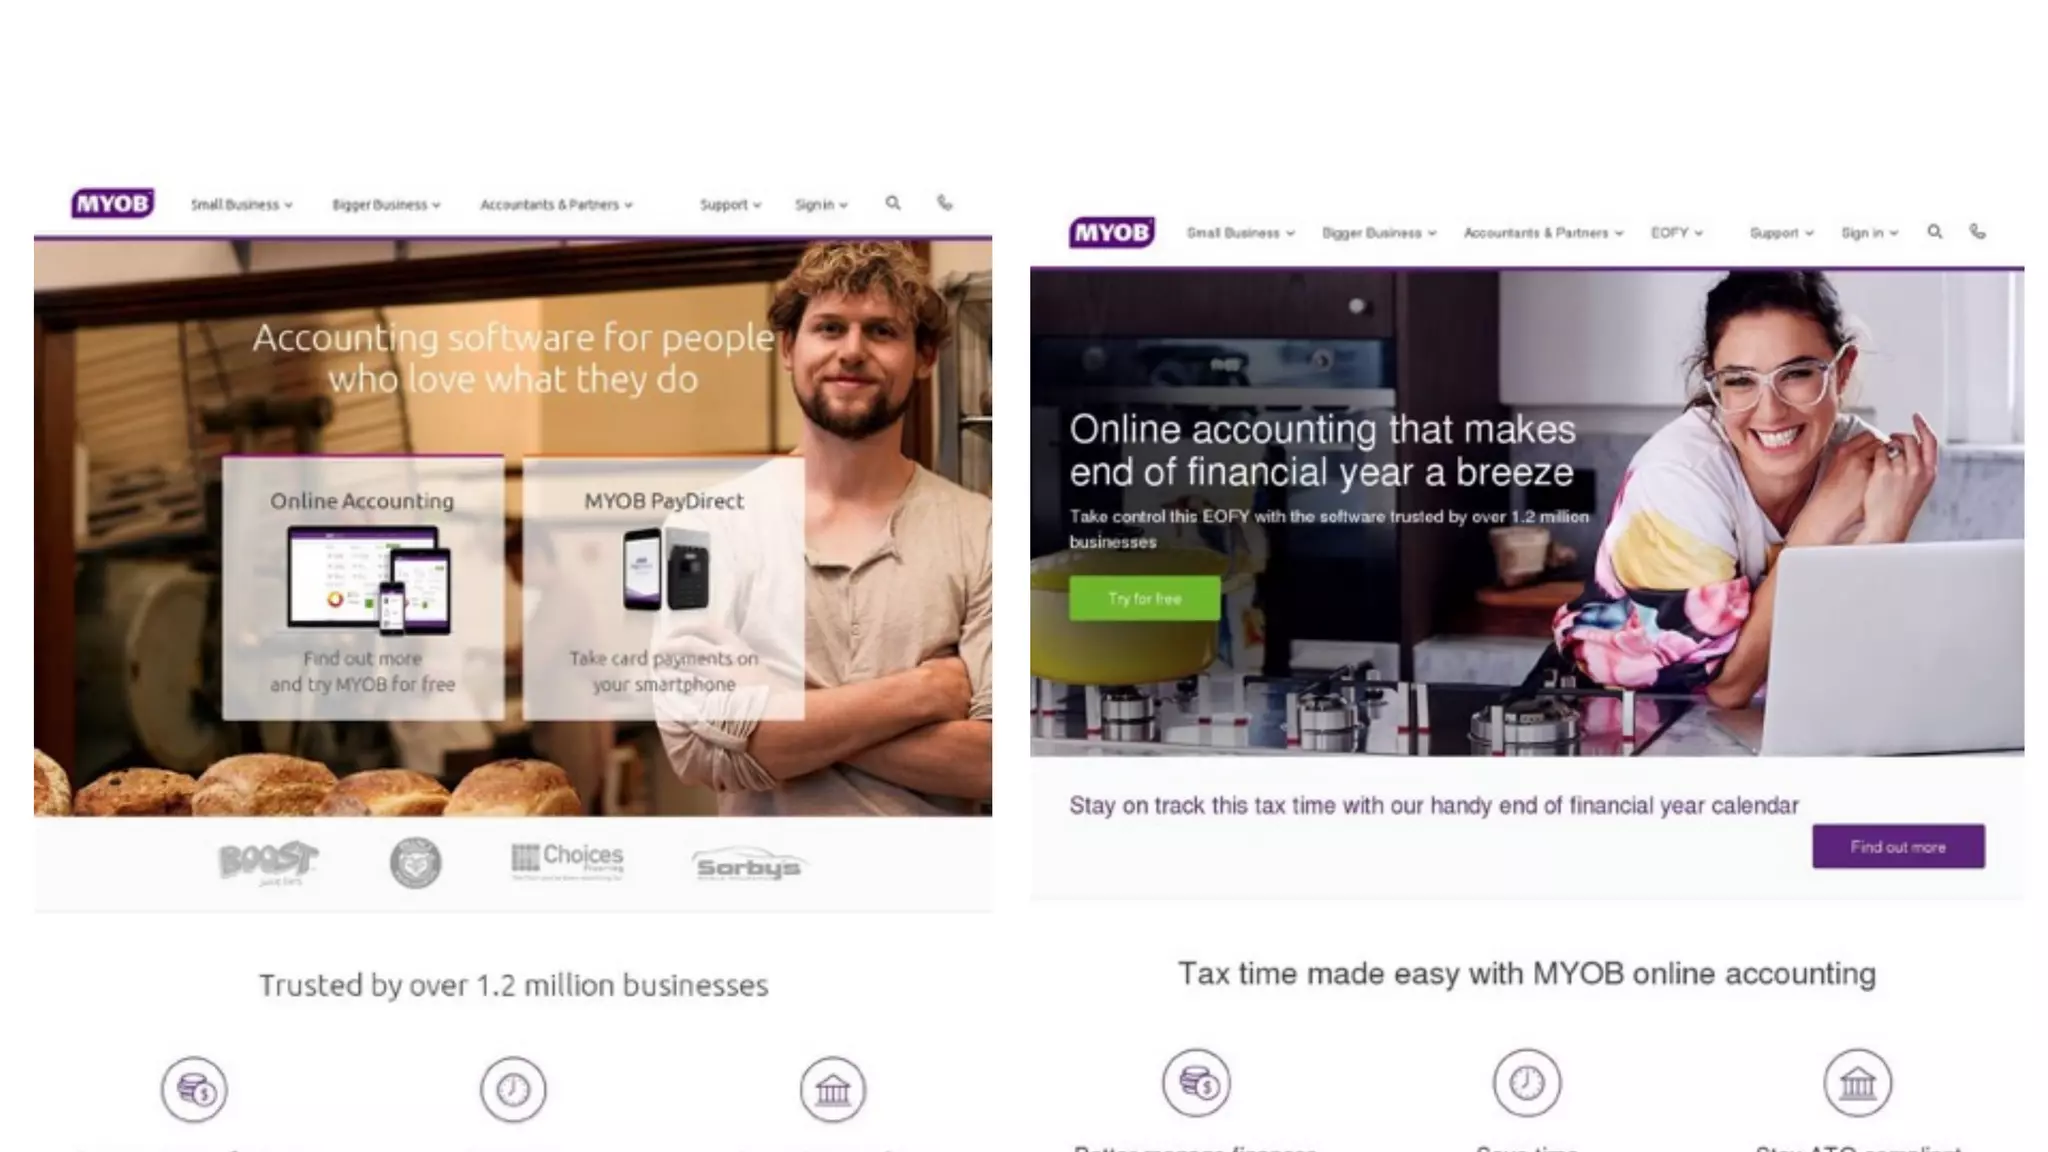Click the coins finance icon on right page
The image size is (2048, 1152).
[x=1196, y=1083]
